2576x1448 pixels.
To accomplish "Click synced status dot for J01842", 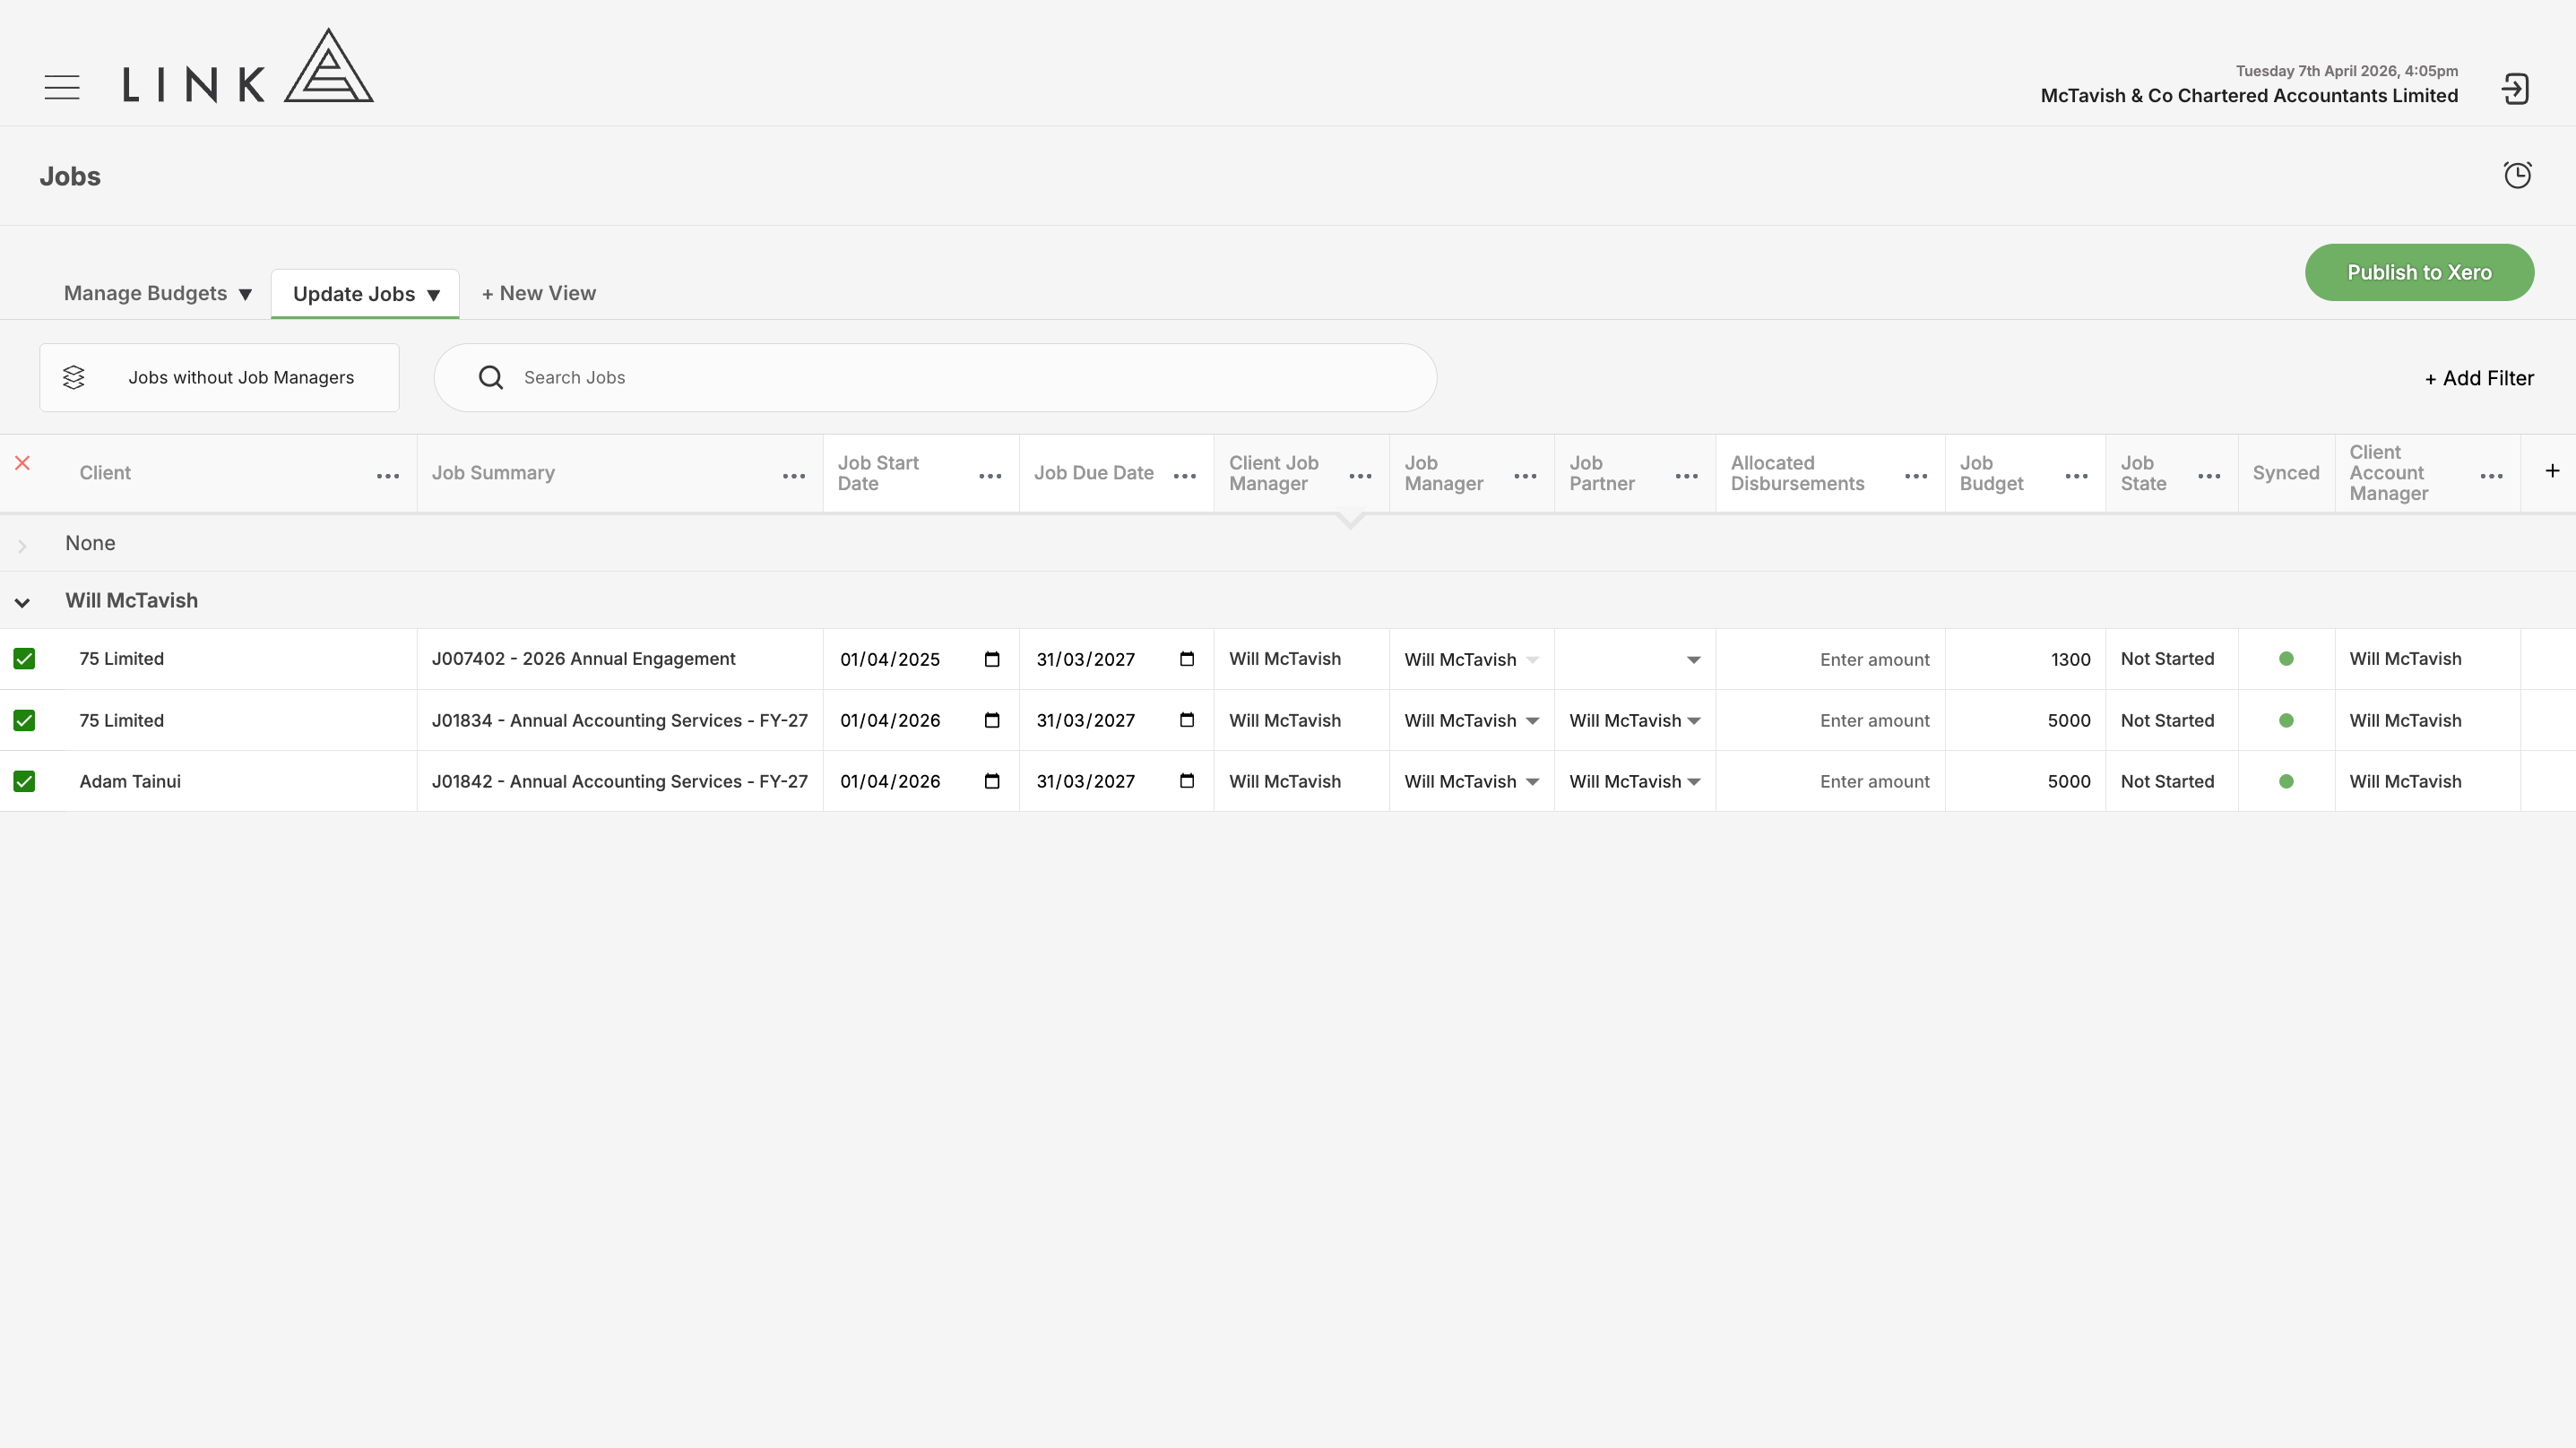I will click(x=2286, y=781).
